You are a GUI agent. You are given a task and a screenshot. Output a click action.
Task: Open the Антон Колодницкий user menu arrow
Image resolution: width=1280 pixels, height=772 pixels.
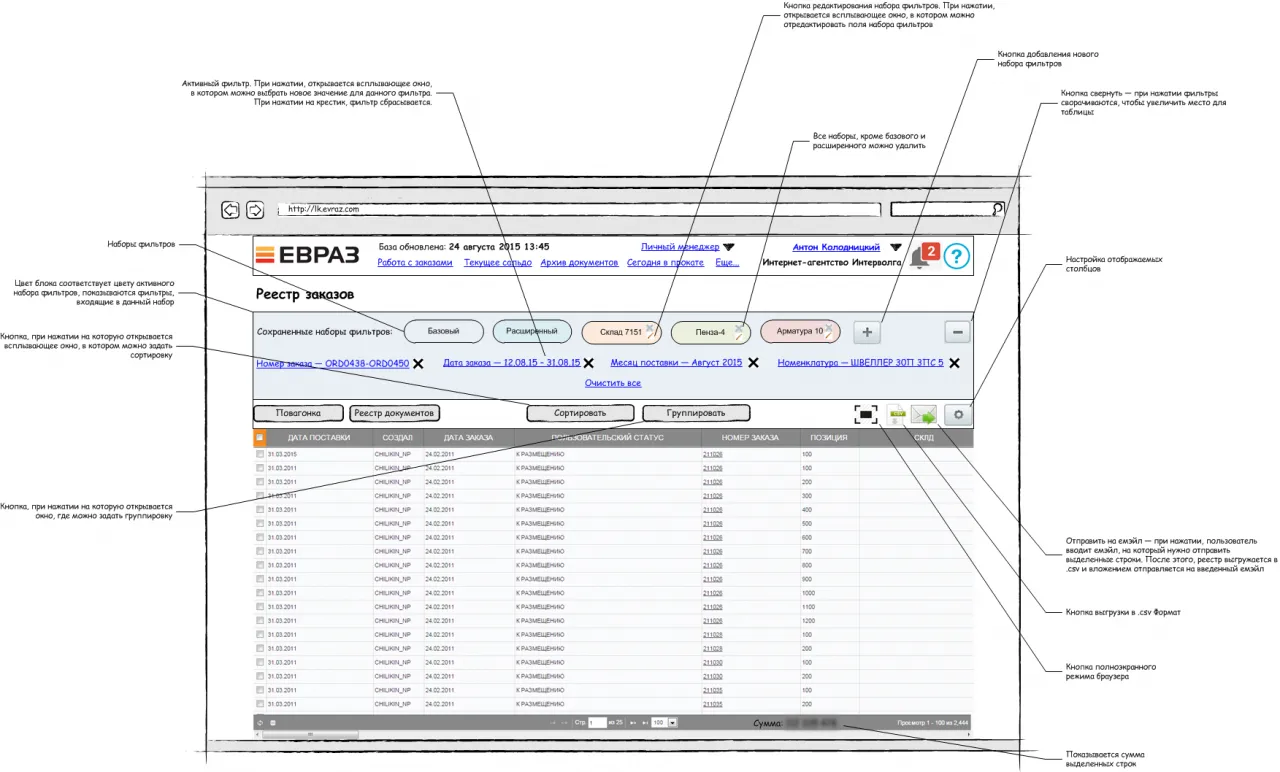895,247
